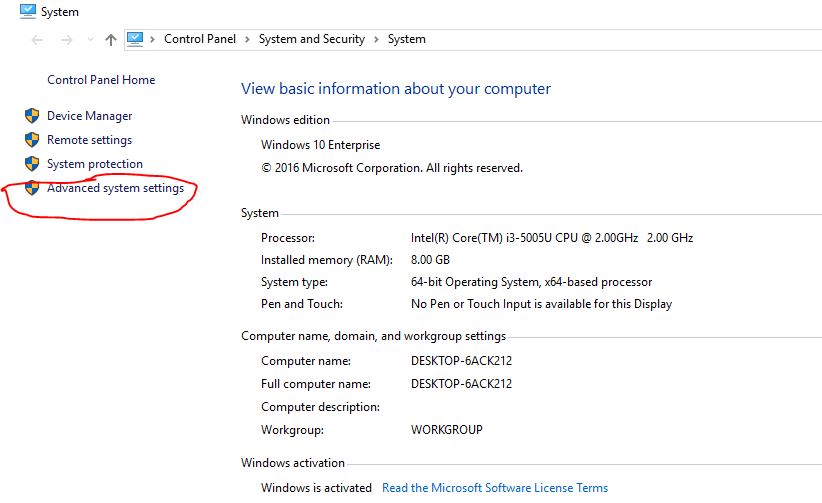Click 'No Pen or Touch Input' value
Image resolution: width=822 pixels, height=503 pixels.
coord(542,304)
